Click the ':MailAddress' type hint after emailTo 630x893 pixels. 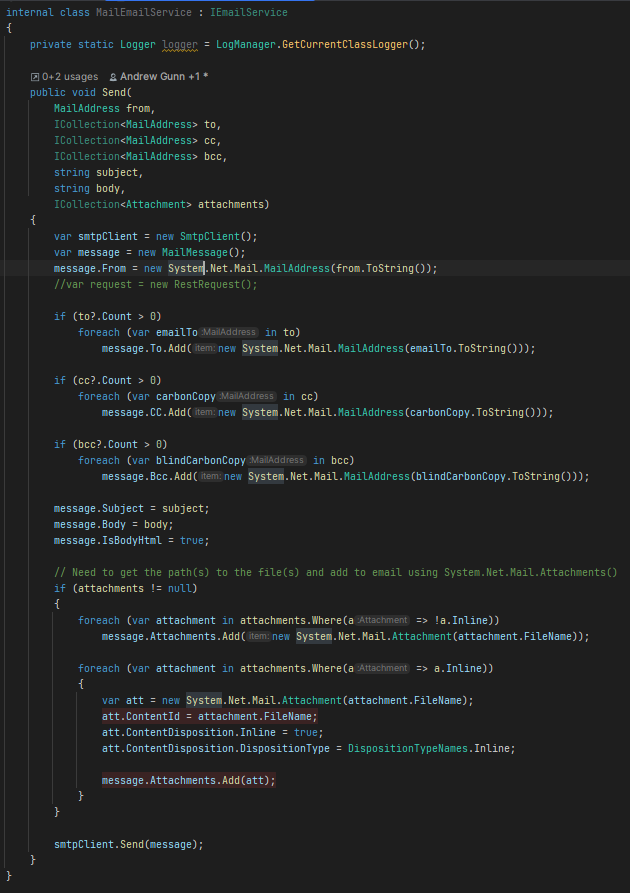coord(229,332)
